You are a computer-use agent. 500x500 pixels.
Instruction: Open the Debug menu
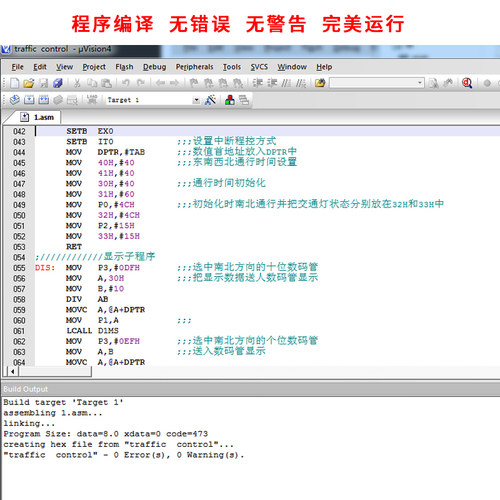[x=154, y=67]
